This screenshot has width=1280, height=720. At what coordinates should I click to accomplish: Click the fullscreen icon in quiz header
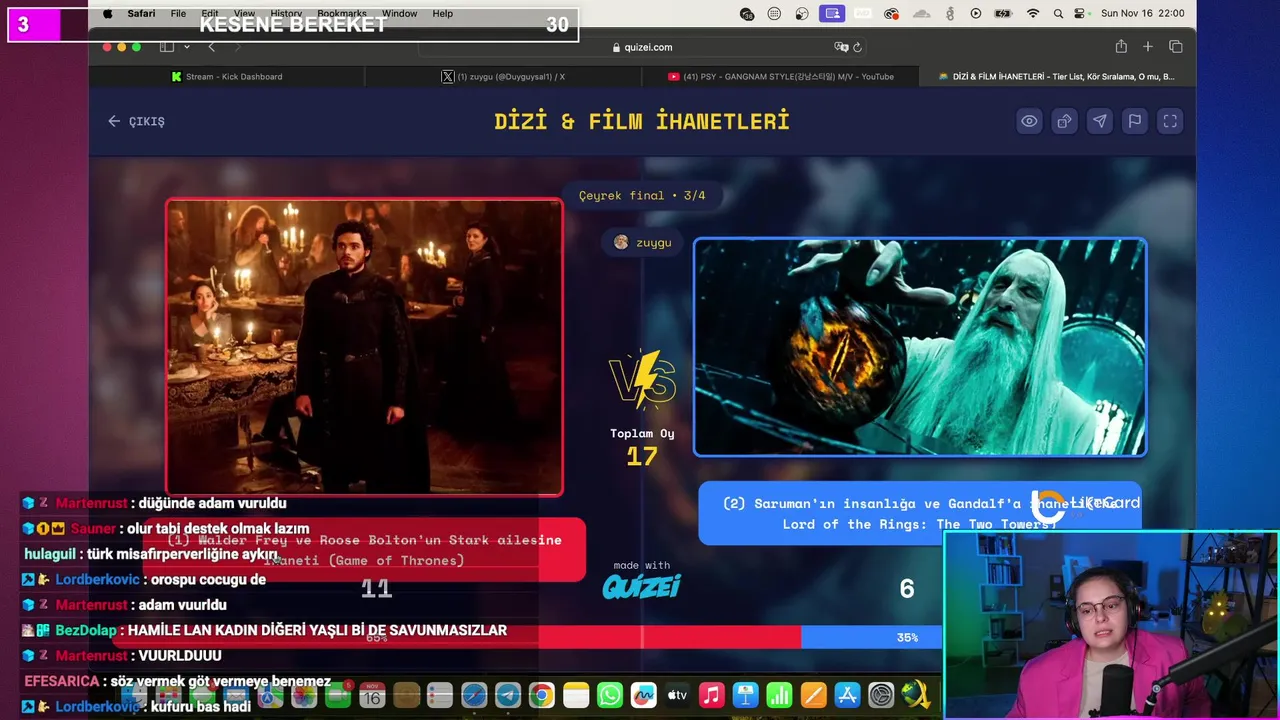[1170, 121]
